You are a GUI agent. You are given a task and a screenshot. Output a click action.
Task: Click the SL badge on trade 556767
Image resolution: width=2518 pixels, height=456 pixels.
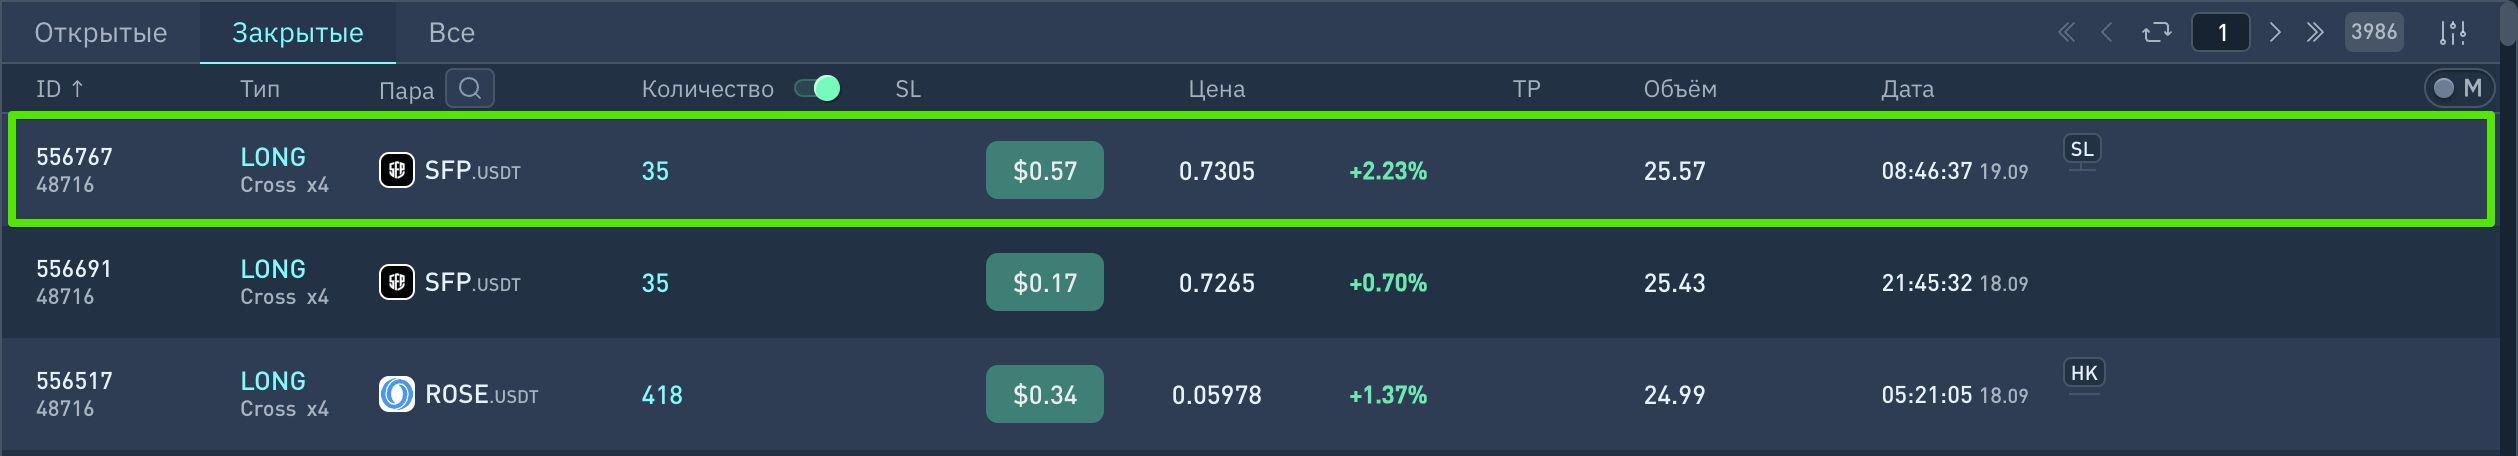[2081, 150]
